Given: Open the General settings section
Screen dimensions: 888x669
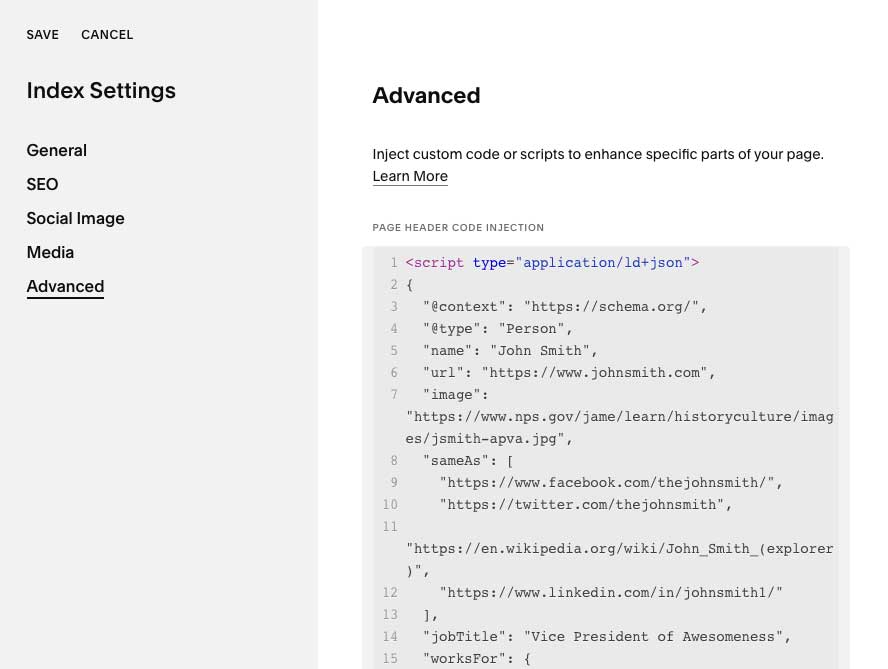Looking at the screenshot, I should click(x=56, y=151).
